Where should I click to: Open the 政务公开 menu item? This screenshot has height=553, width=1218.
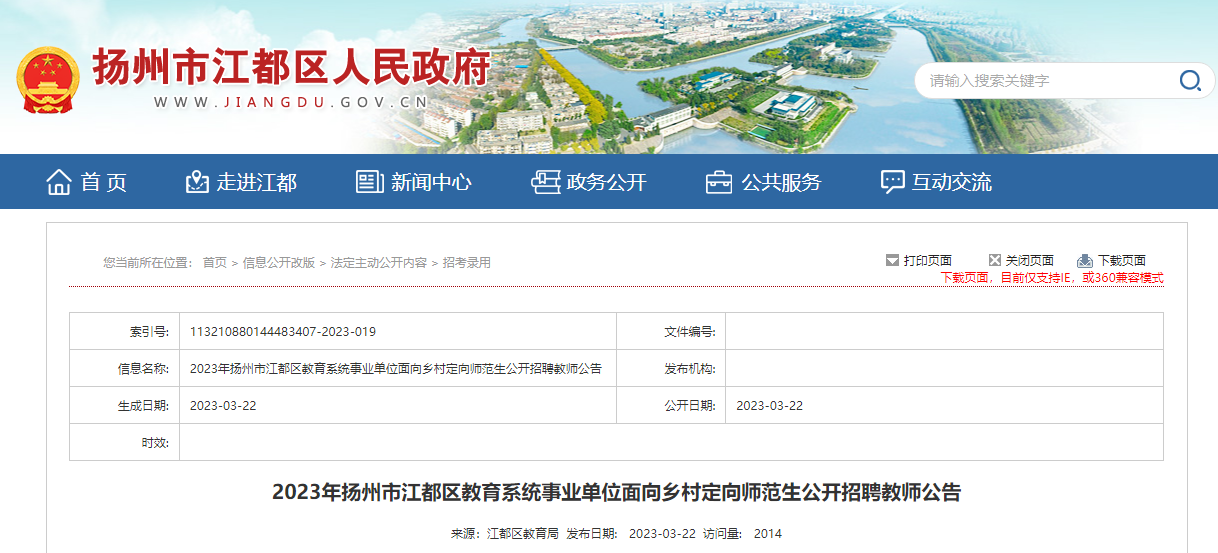tap(606, 182)
